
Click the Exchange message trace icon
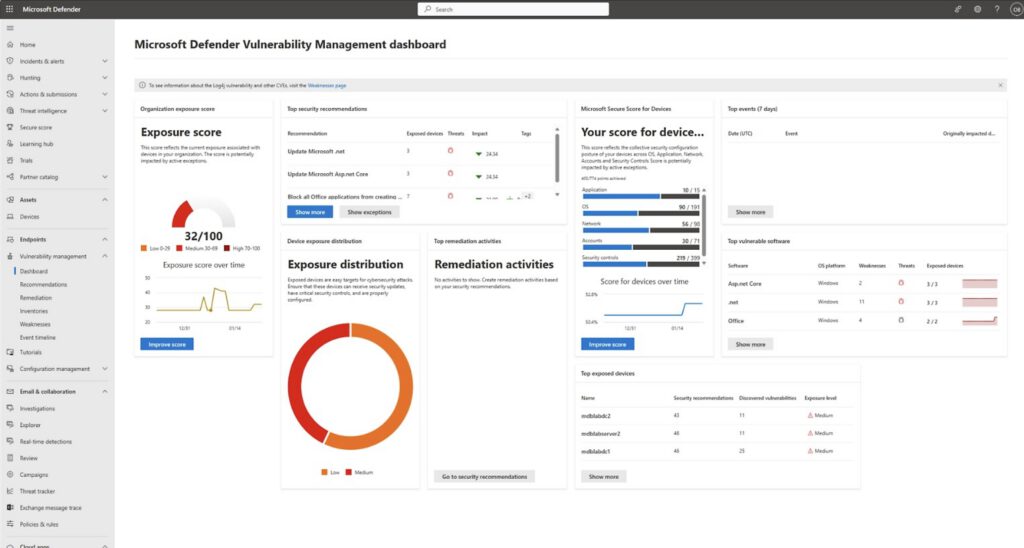click(x=10, y=508)
